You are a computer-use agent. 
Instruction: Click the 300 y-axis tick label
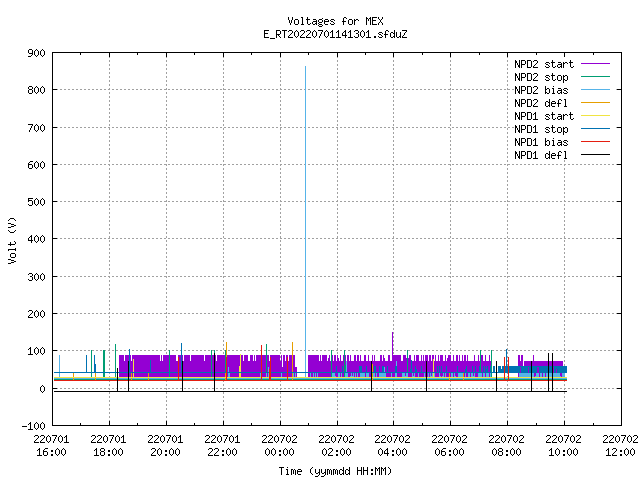pyautogui.click(x=36, y=277)
